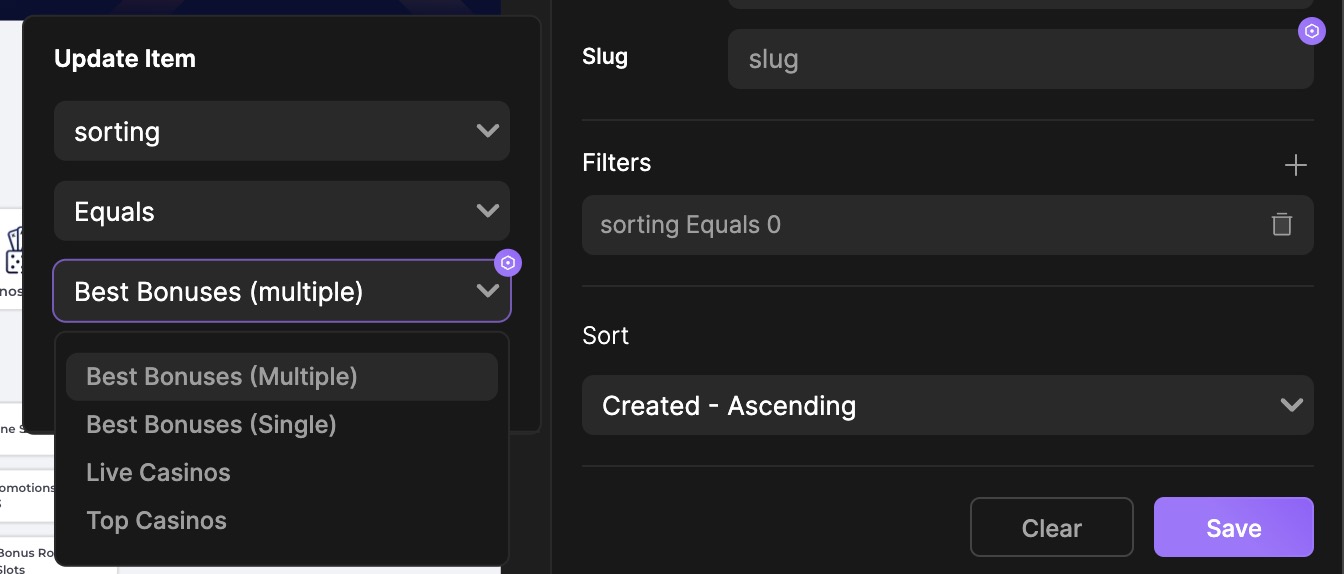The width and height of the screenshot is (1344, 574).
Task: Collapse the Best Bonuses (multiple) dropdown
Action: click(282, 291)
